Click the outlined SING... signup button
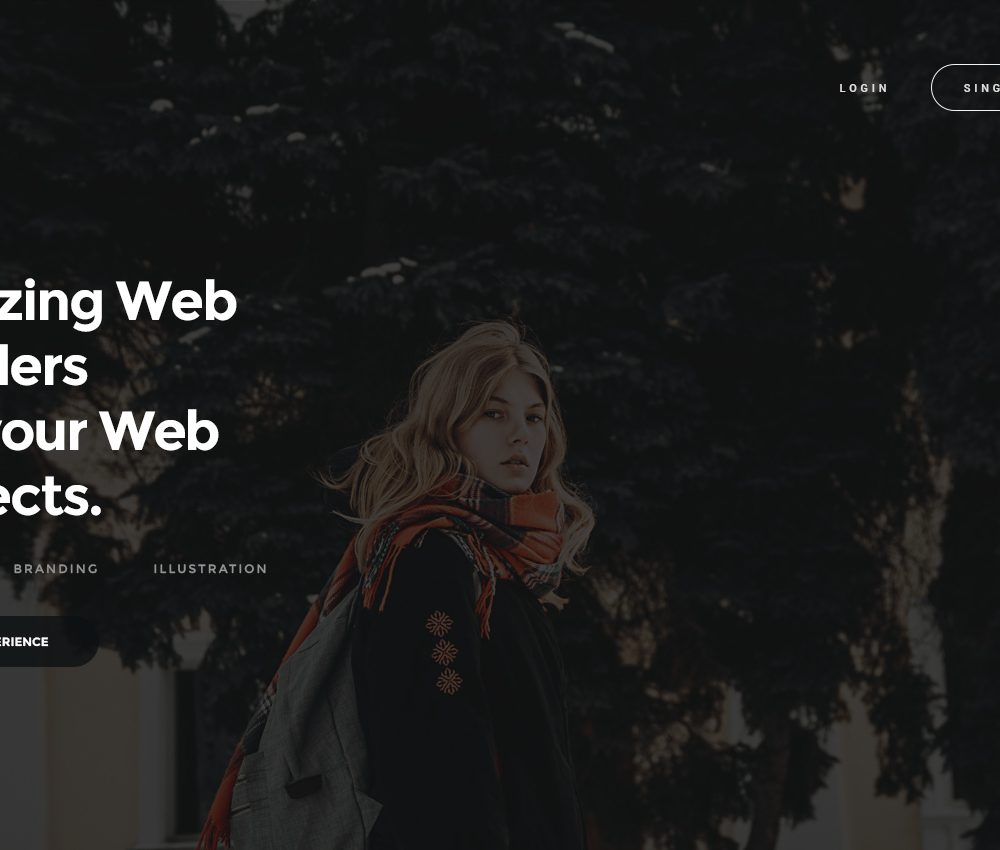This screenshot has width=1000, height=850. (x=966, y=87)
